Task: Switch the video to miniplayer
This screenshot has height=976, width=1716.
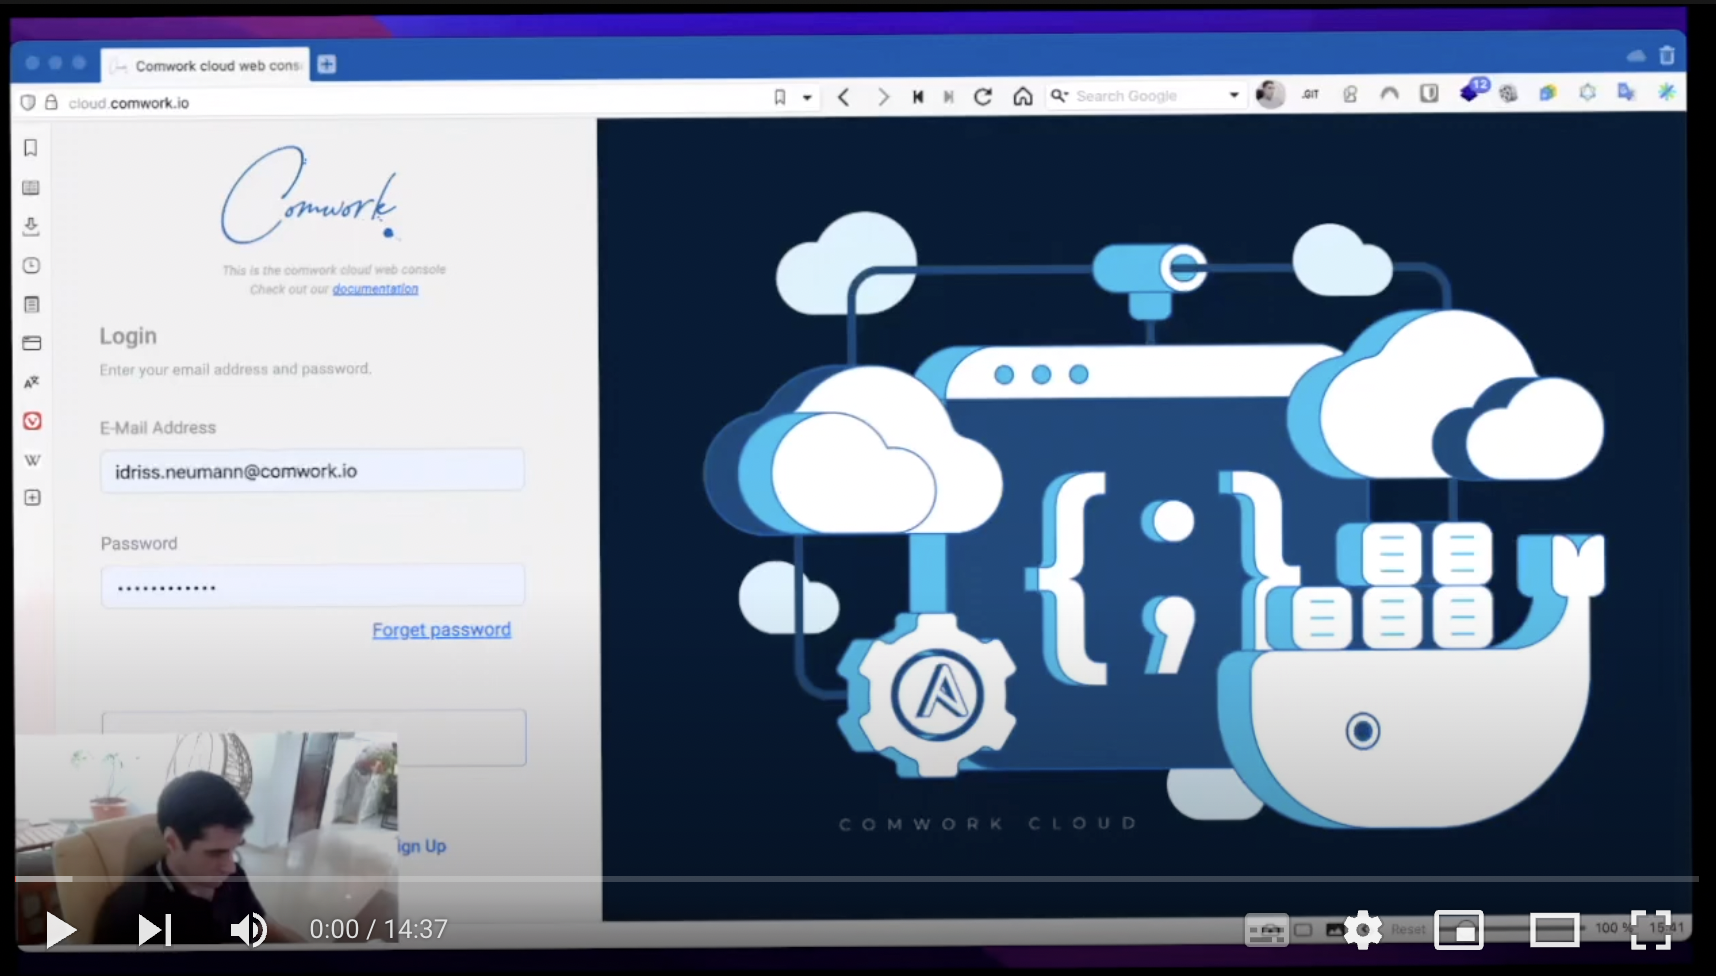Action: coord(1459,930)
